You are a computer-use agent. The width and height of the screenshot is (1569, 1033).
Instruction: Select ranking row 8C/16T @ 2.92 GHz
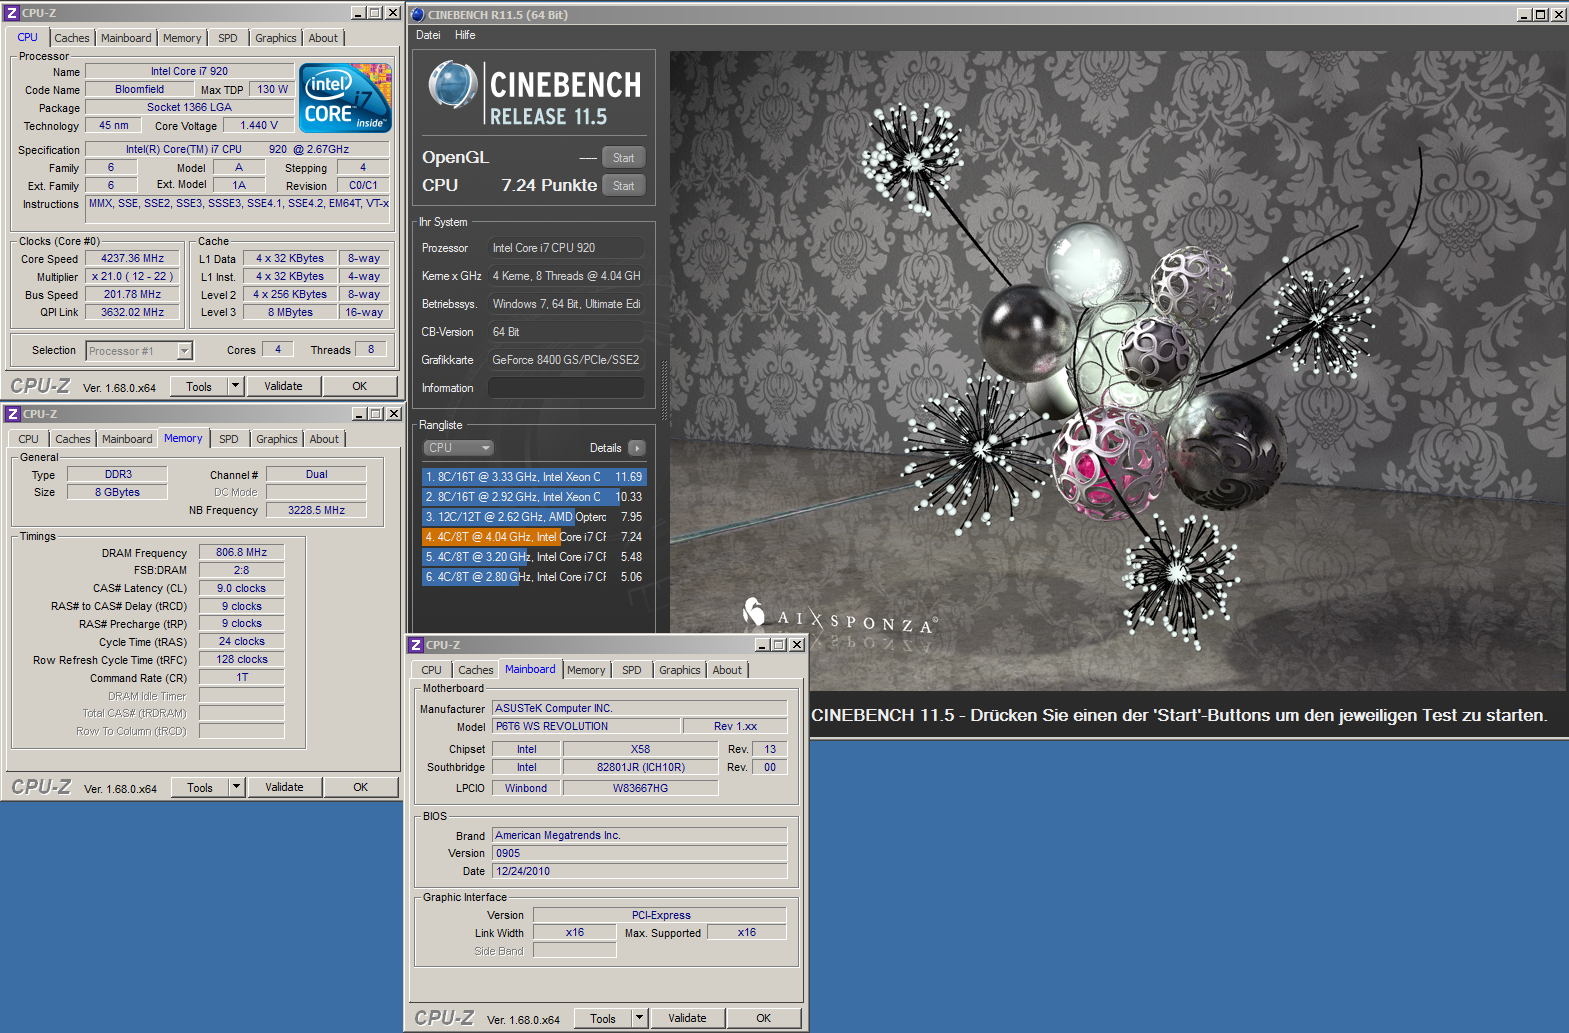(534, 497)
